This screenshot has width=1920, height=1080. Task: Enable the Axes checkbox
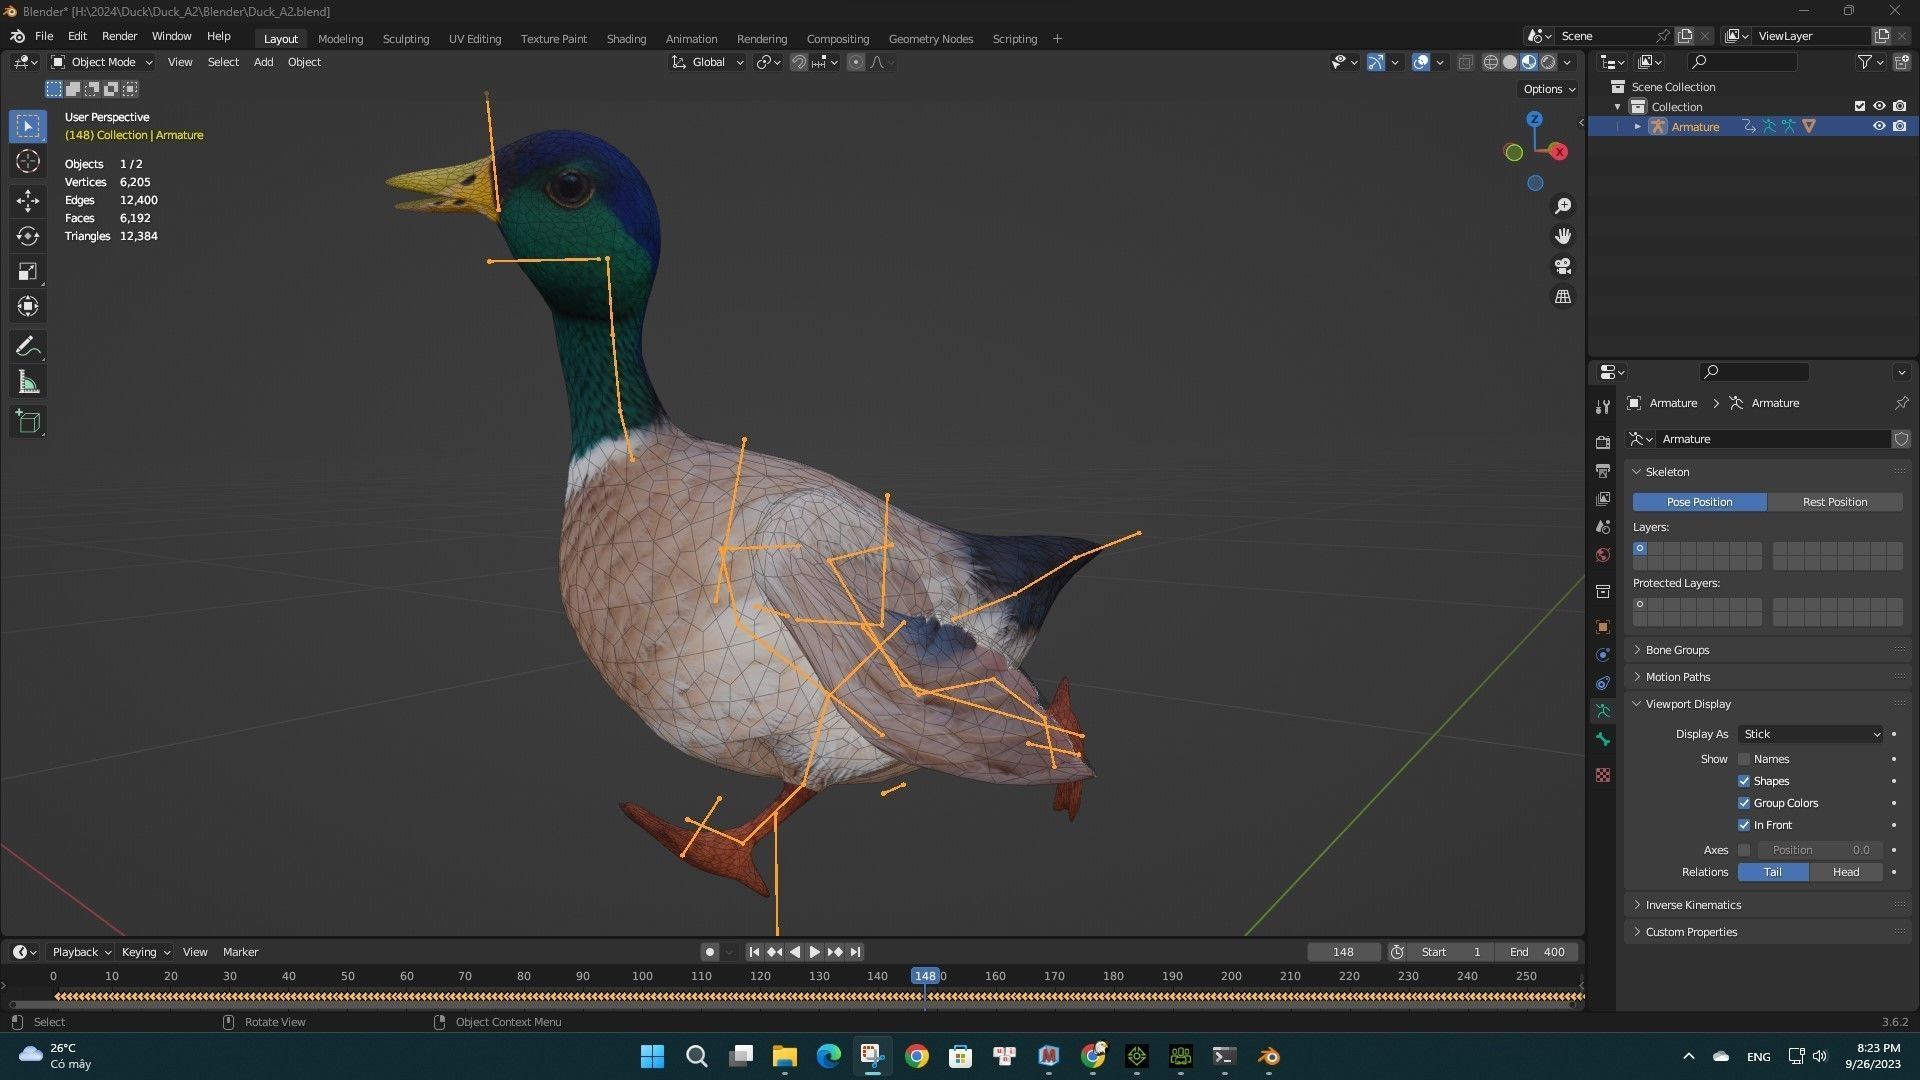tap(1744, 850)
